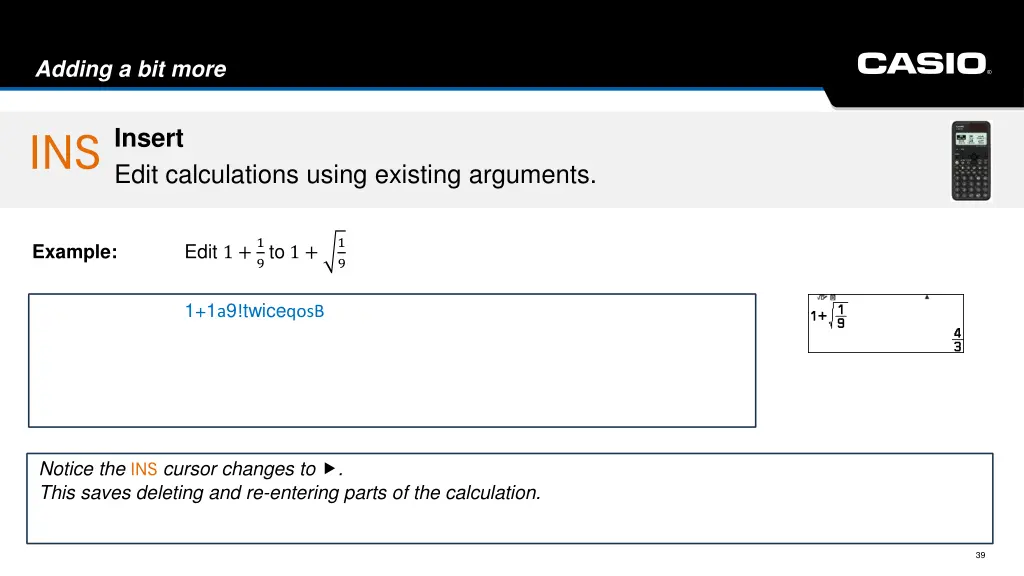Click the large orange INS symbol

(65, 153)
